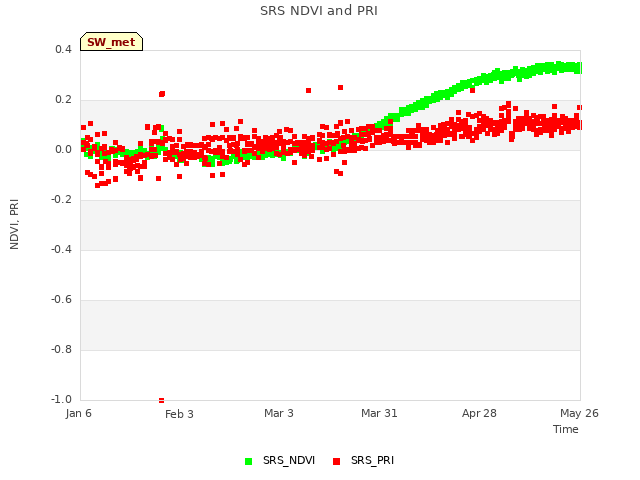Click the SW_met label box
Image resolution: width=640 pixels, height=480 pixels.
coord(111,42)
